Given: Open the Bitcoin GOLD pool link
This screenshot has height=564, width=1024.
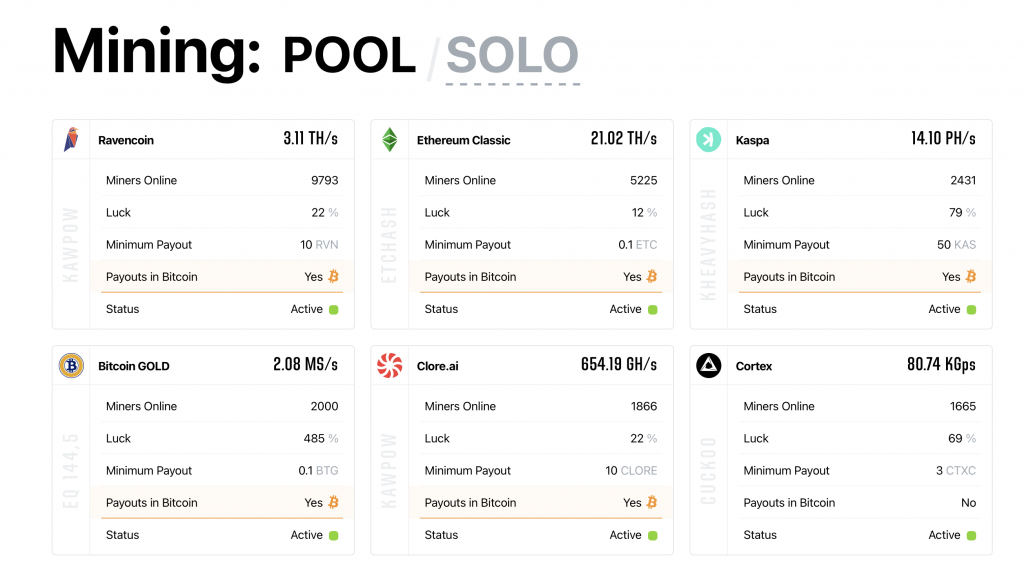Looking at the screenshot, I should click(134, 367).
